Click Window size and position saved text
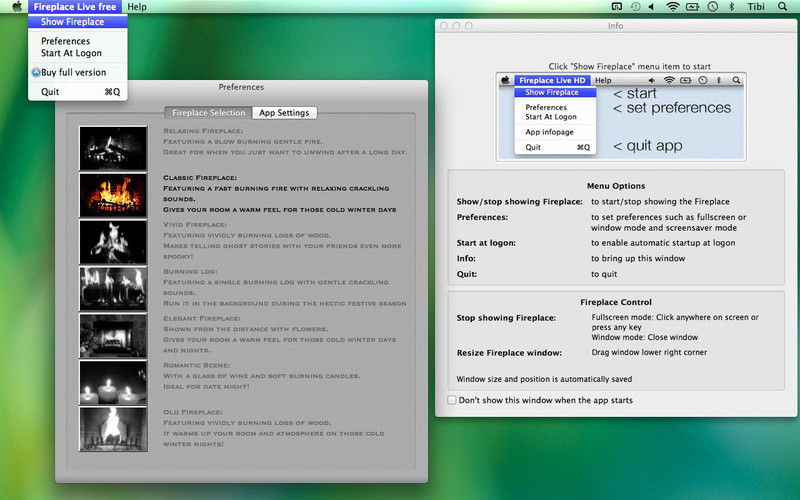The width and height of the screenshot is (800, 500). click(544, 379)
